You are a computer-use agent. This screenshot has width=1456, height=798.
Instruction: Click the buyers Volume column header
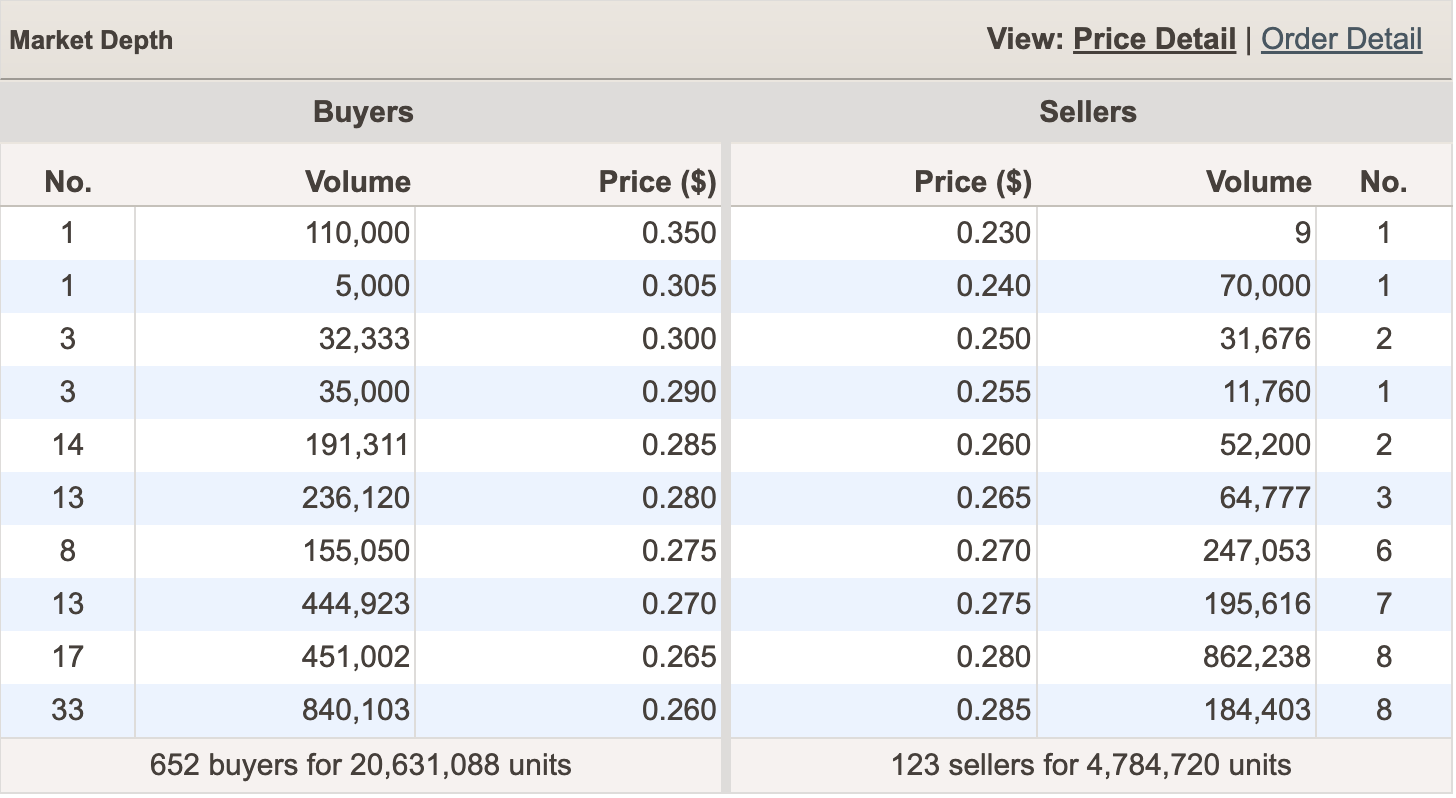[357, 182]
